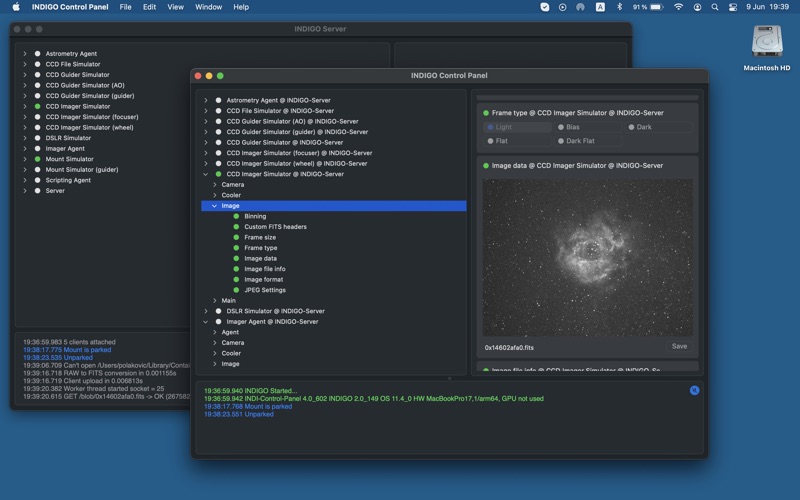Click the blue round button in the log panel corner
This screenshot has height=500, width=800.
pos(694,390)
